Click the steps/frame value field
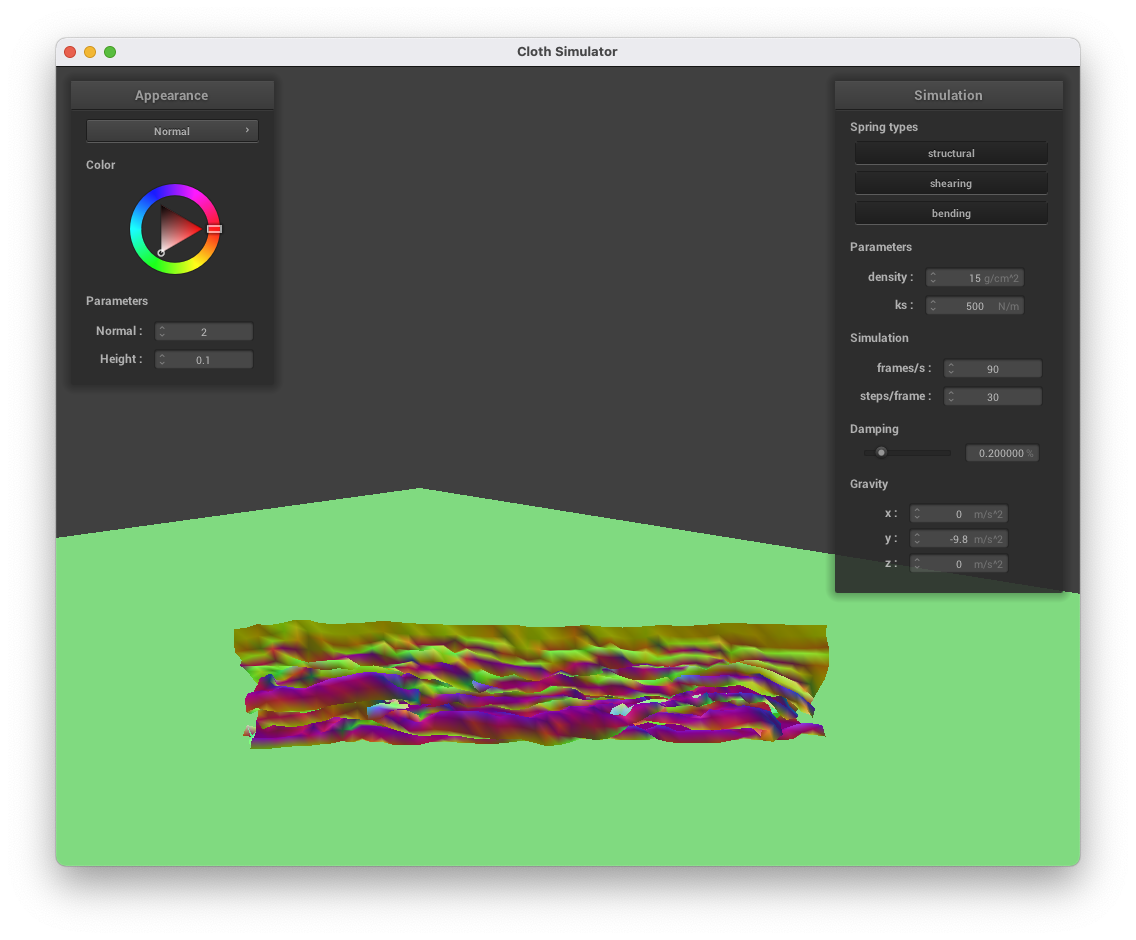Image resolution: width=1136 pixels, height=940 pixels. 993,397
